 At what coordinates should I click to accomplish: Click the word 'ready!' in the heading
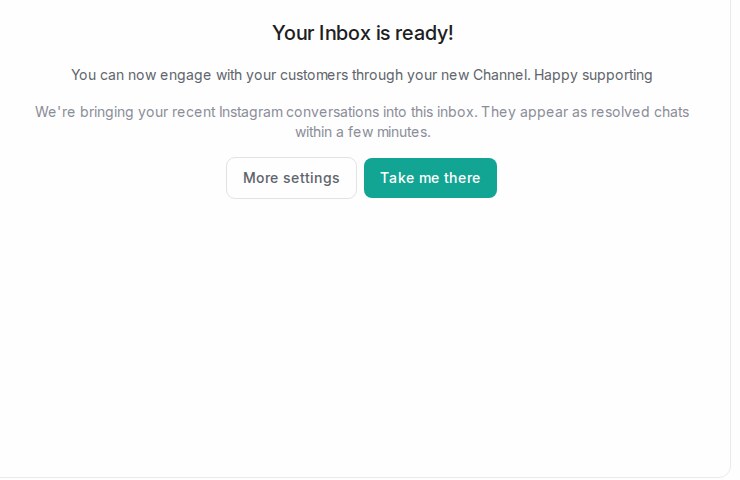click(424, 33)
